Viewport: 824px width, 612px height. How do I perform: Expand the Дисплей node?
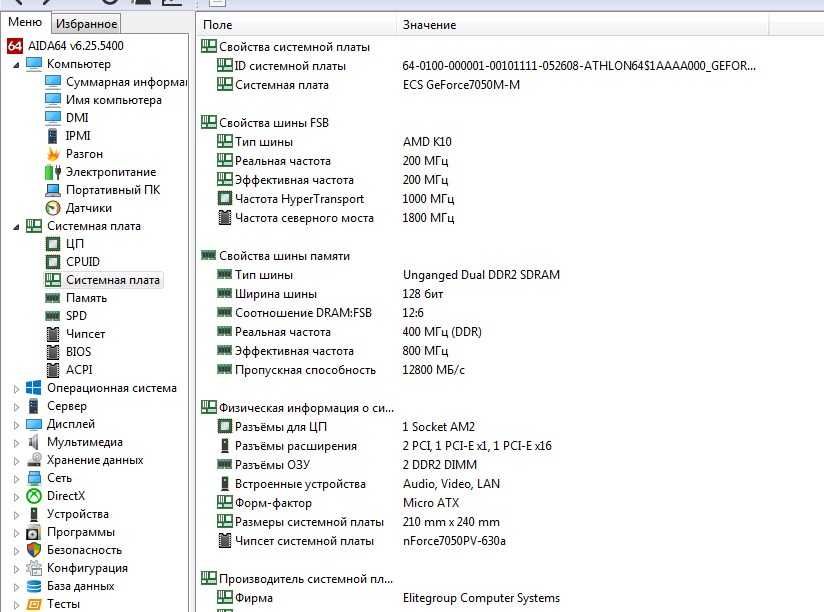(16, 424)
